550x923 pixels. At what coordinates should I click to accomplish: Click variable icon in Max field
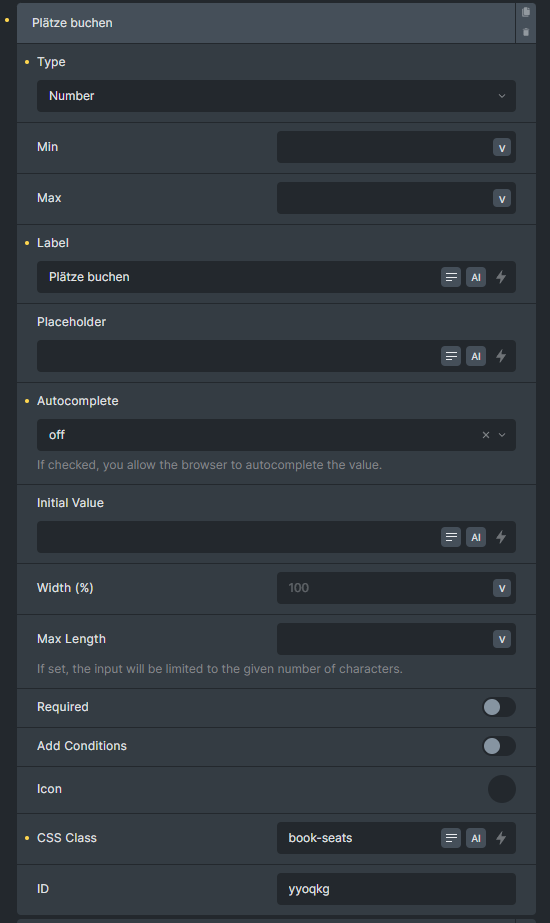[x=502, y=199]
